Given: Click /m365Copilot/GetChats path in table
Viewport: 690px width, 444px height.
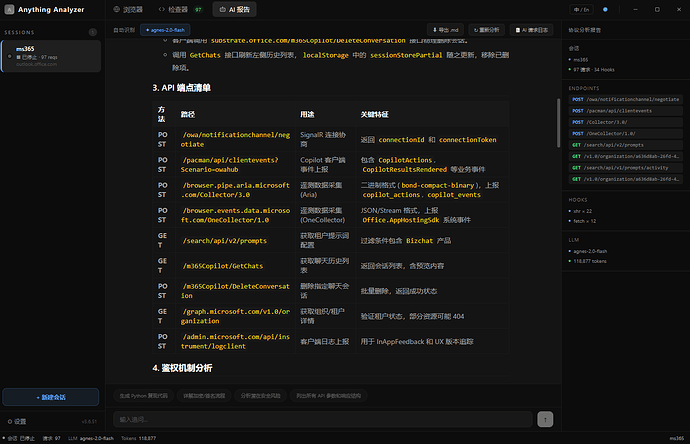Looking at the screenshot, I should point(223,266).
